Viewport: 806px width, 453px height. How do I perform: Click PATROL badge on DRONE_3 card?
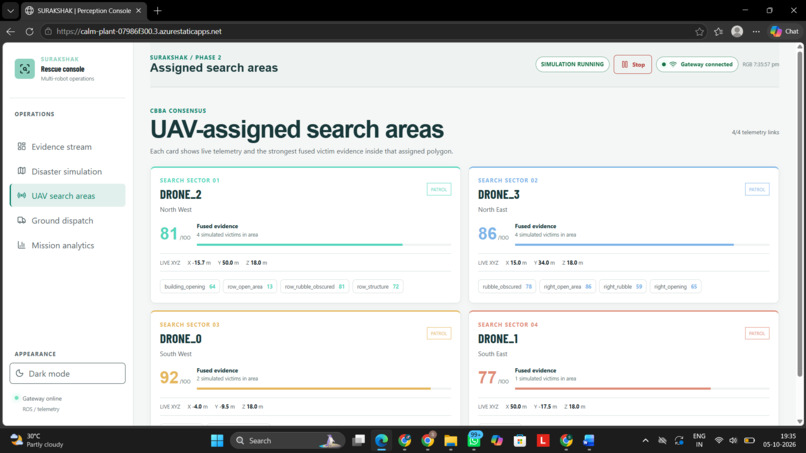pyautogui.click(x=757, y=189)
